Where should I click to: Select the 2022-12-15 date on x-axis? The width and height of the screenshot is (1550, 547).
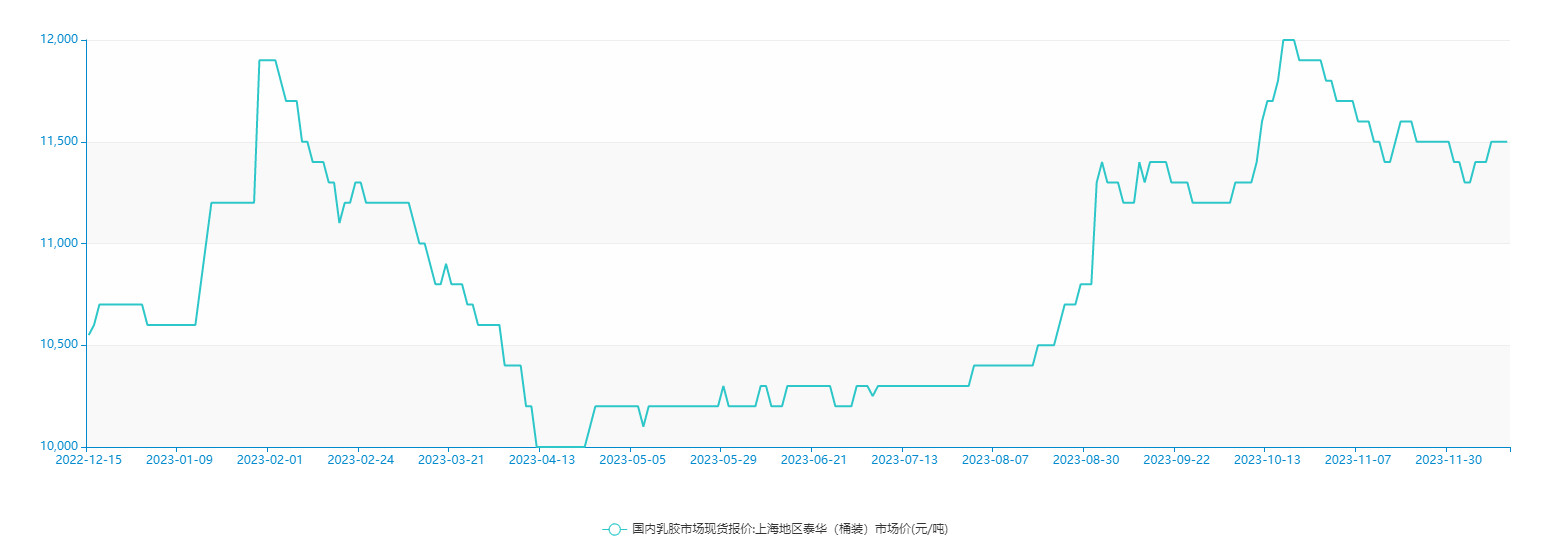click(x=88, y=460)
